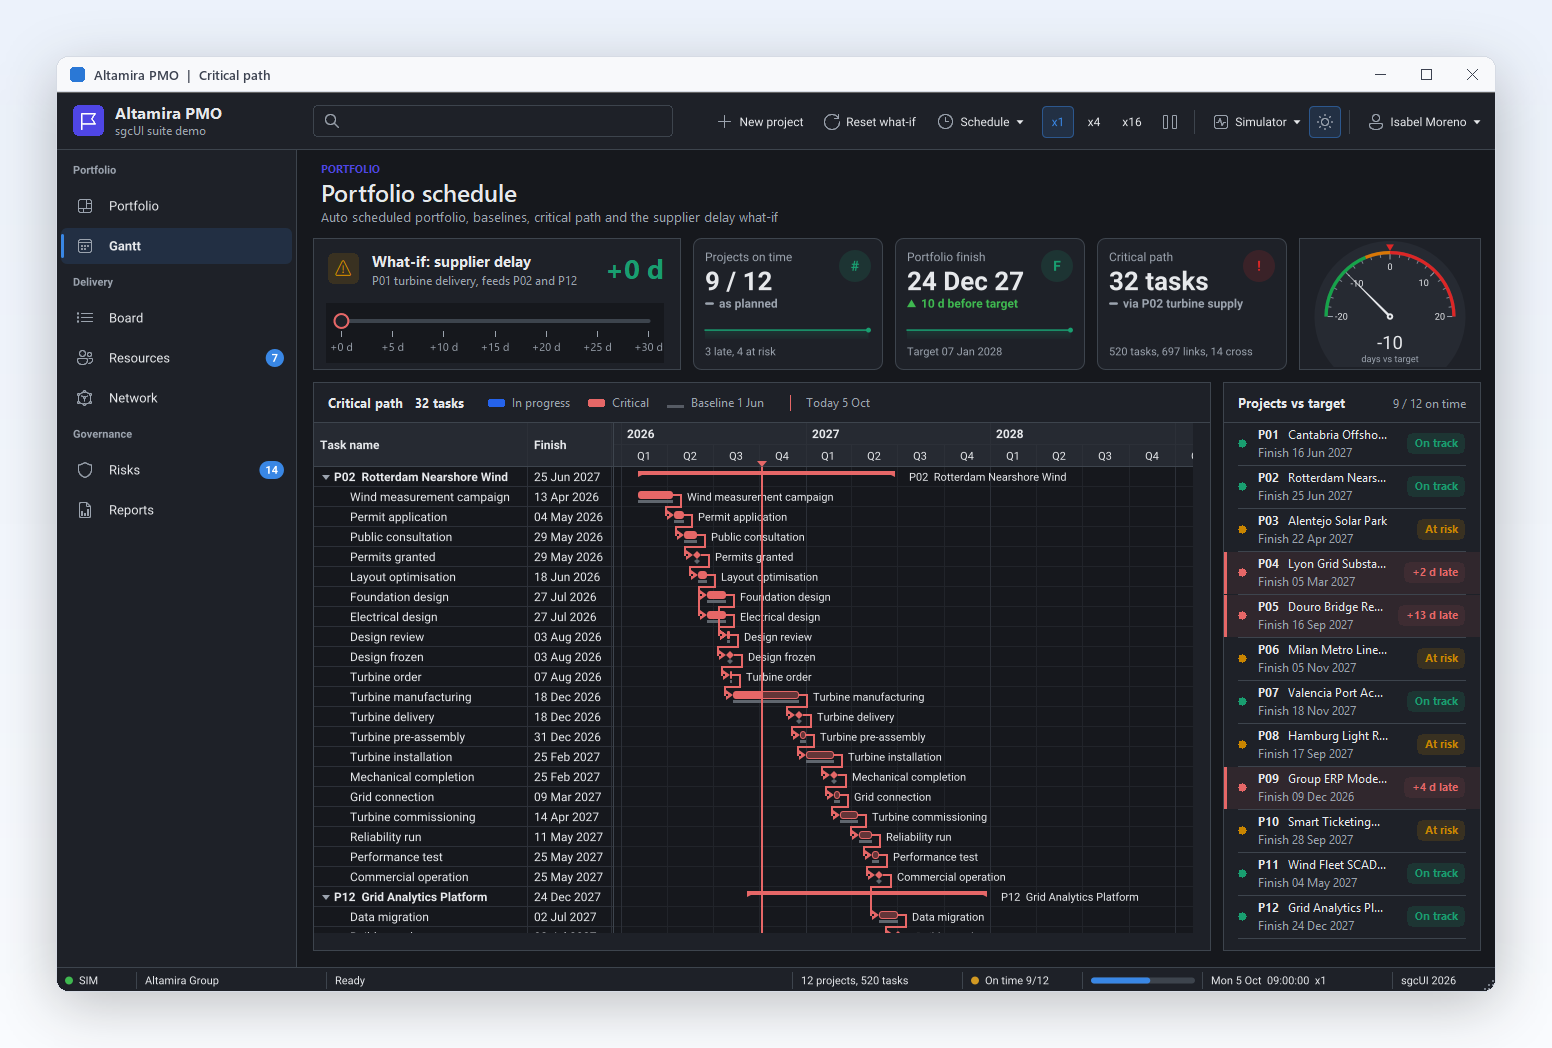This screenshot has width=1552, height=1048.
Task: Expand the Simulator dropdown
Action: 1257,122
